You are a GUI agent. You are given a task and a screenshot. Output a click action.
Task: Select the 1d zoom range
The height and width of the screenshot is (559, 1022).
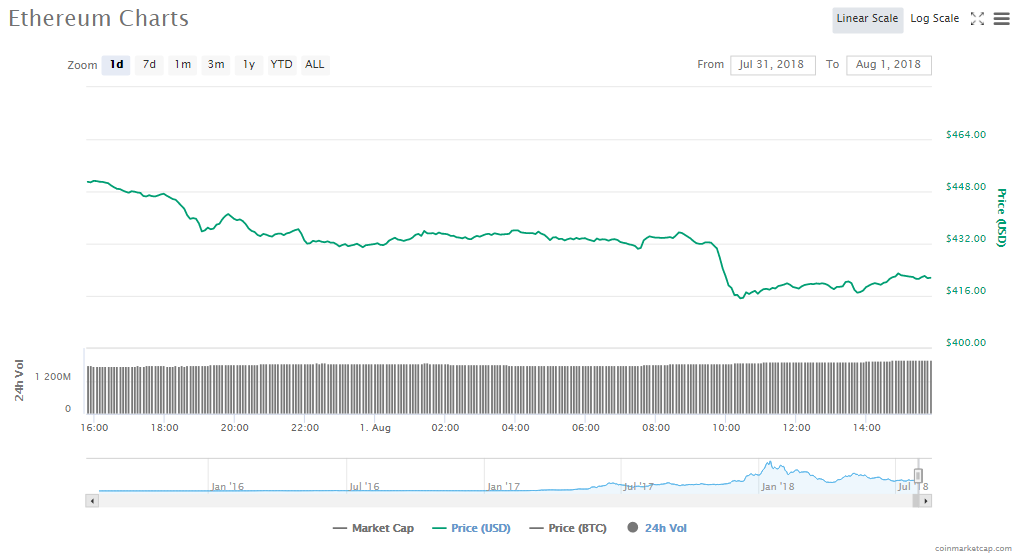coord(116,65)
